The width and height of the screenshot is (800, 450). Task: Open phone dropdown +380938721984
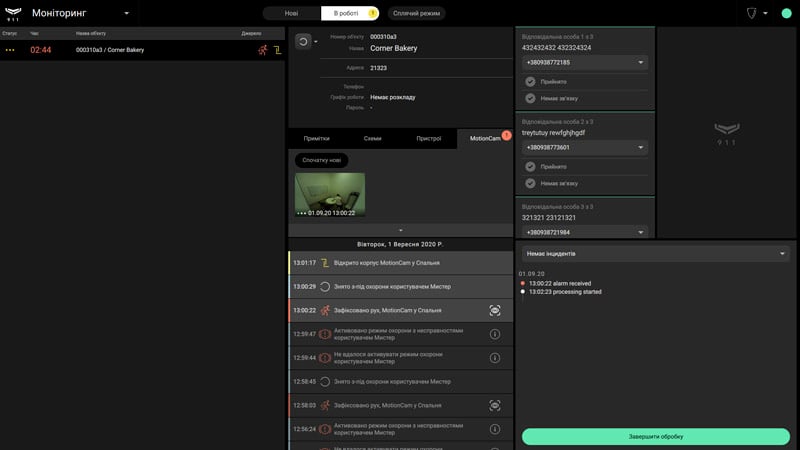[x=585, y=232]
